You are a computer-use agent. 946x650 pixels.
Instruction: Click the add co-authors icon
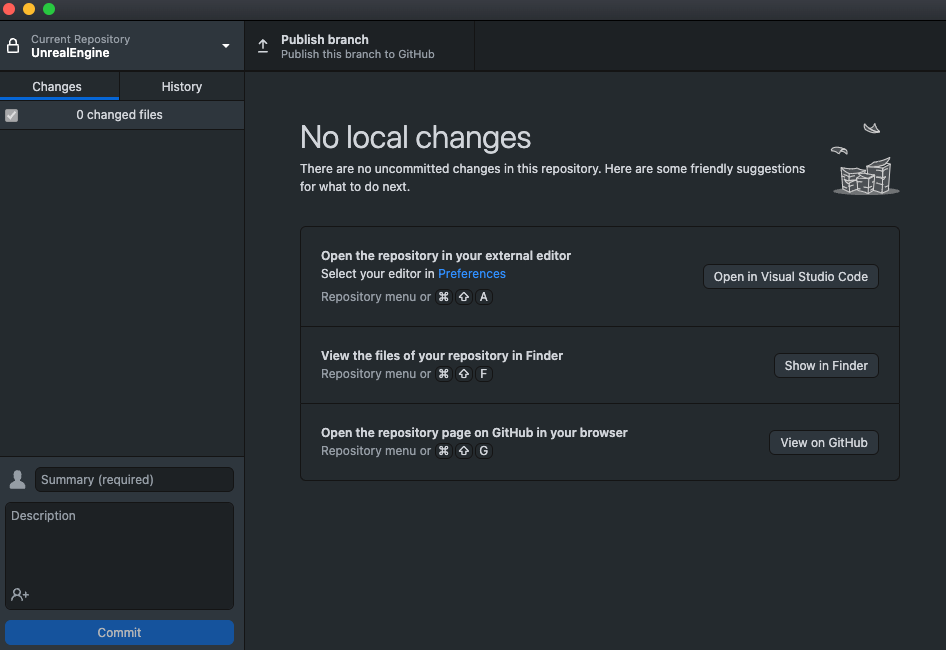tap(20, 594)
